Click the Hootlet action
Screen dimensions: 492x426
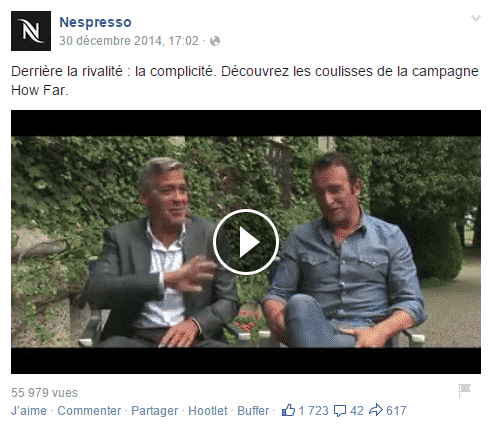coord(208,411)
